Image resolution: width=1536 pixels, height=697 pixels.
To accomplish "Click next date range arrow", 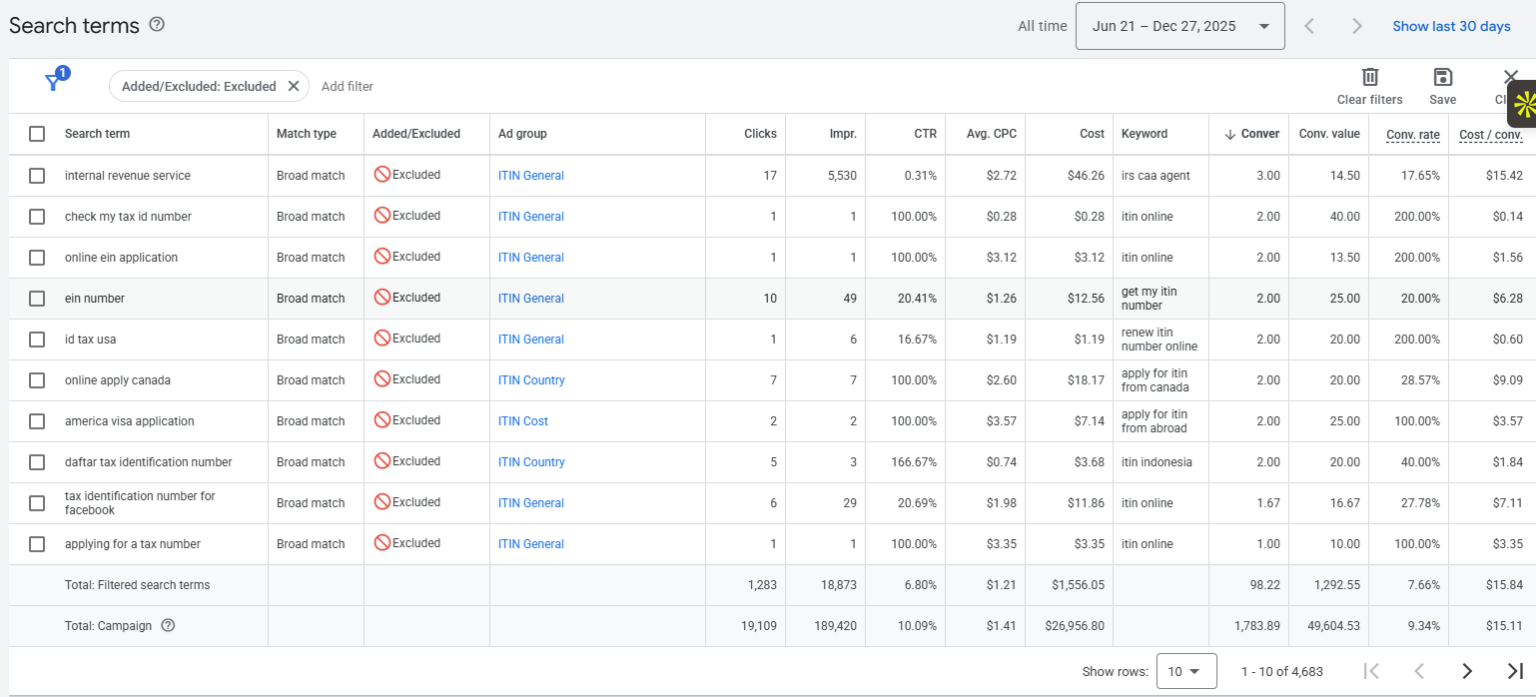I will [1356, 26].
